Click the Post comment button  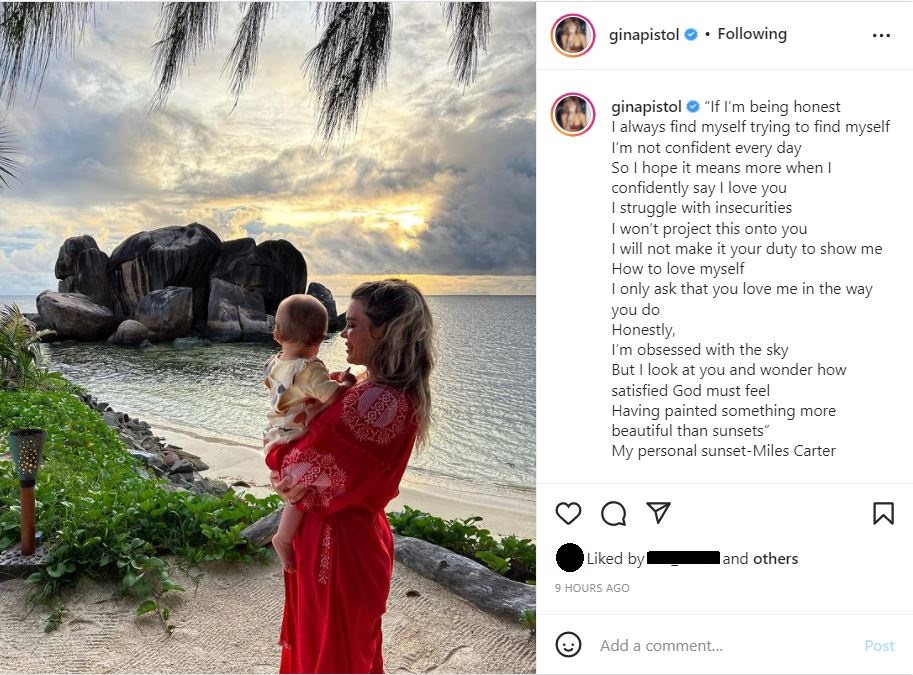tap(879, 645)
